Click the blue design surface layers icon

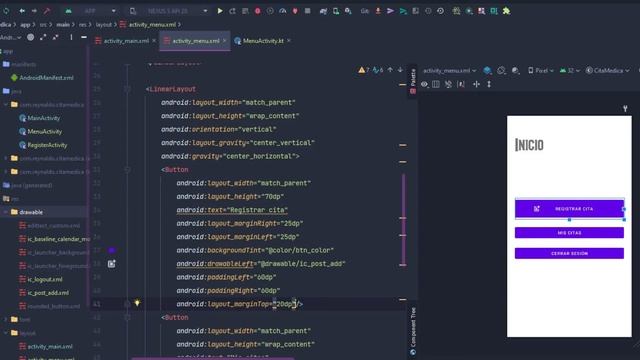pyautogui.click(x=487, y=71)
